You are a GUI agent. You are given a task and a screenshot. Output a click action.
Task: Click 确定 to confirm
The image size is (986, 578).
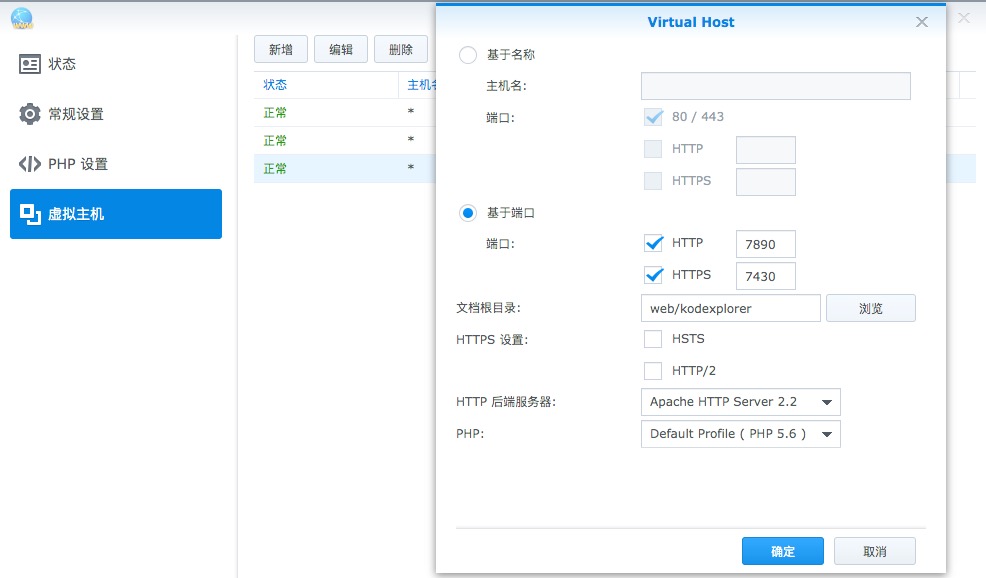tap(783, 551)
